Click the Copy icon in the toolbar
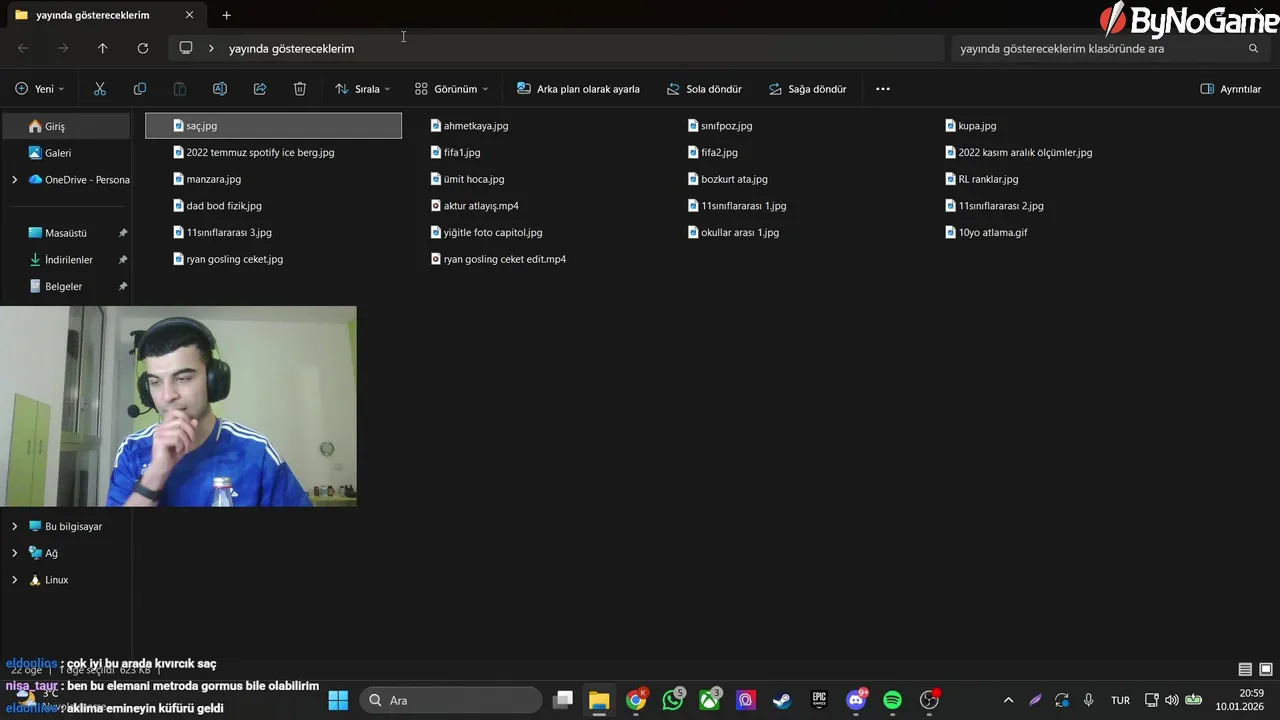1280x720 pixels. [x=140, y=89]
